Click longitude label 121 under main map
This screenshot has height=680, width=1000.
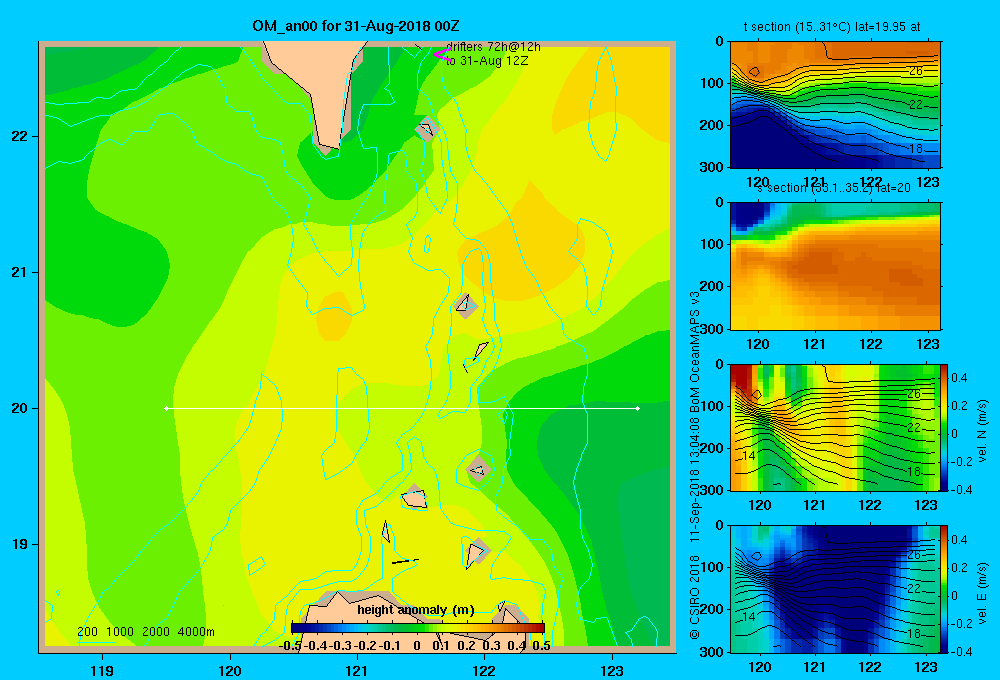357,670
